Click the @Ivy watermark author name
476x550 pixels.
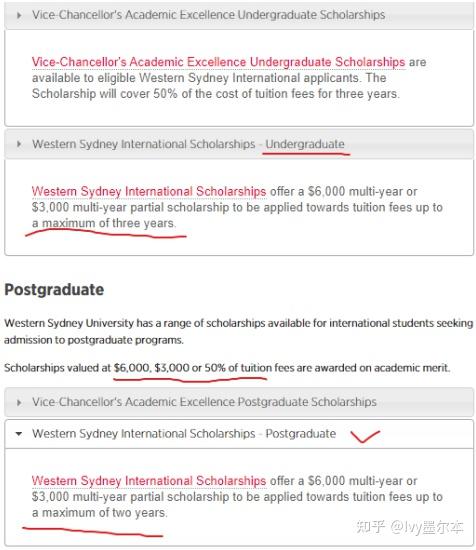click(427, 527)
